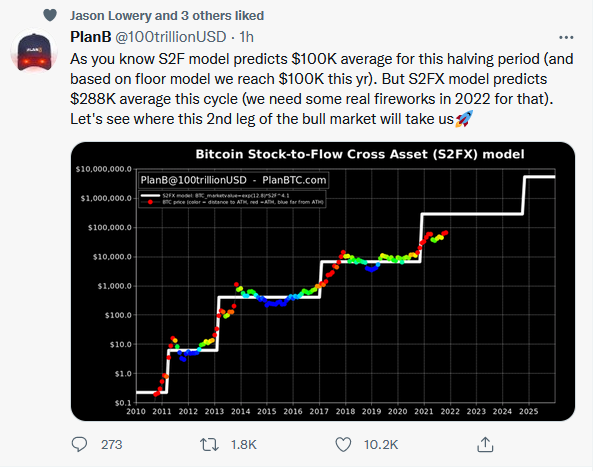Click the tweet body text paragraph

(x=321, y=89)
